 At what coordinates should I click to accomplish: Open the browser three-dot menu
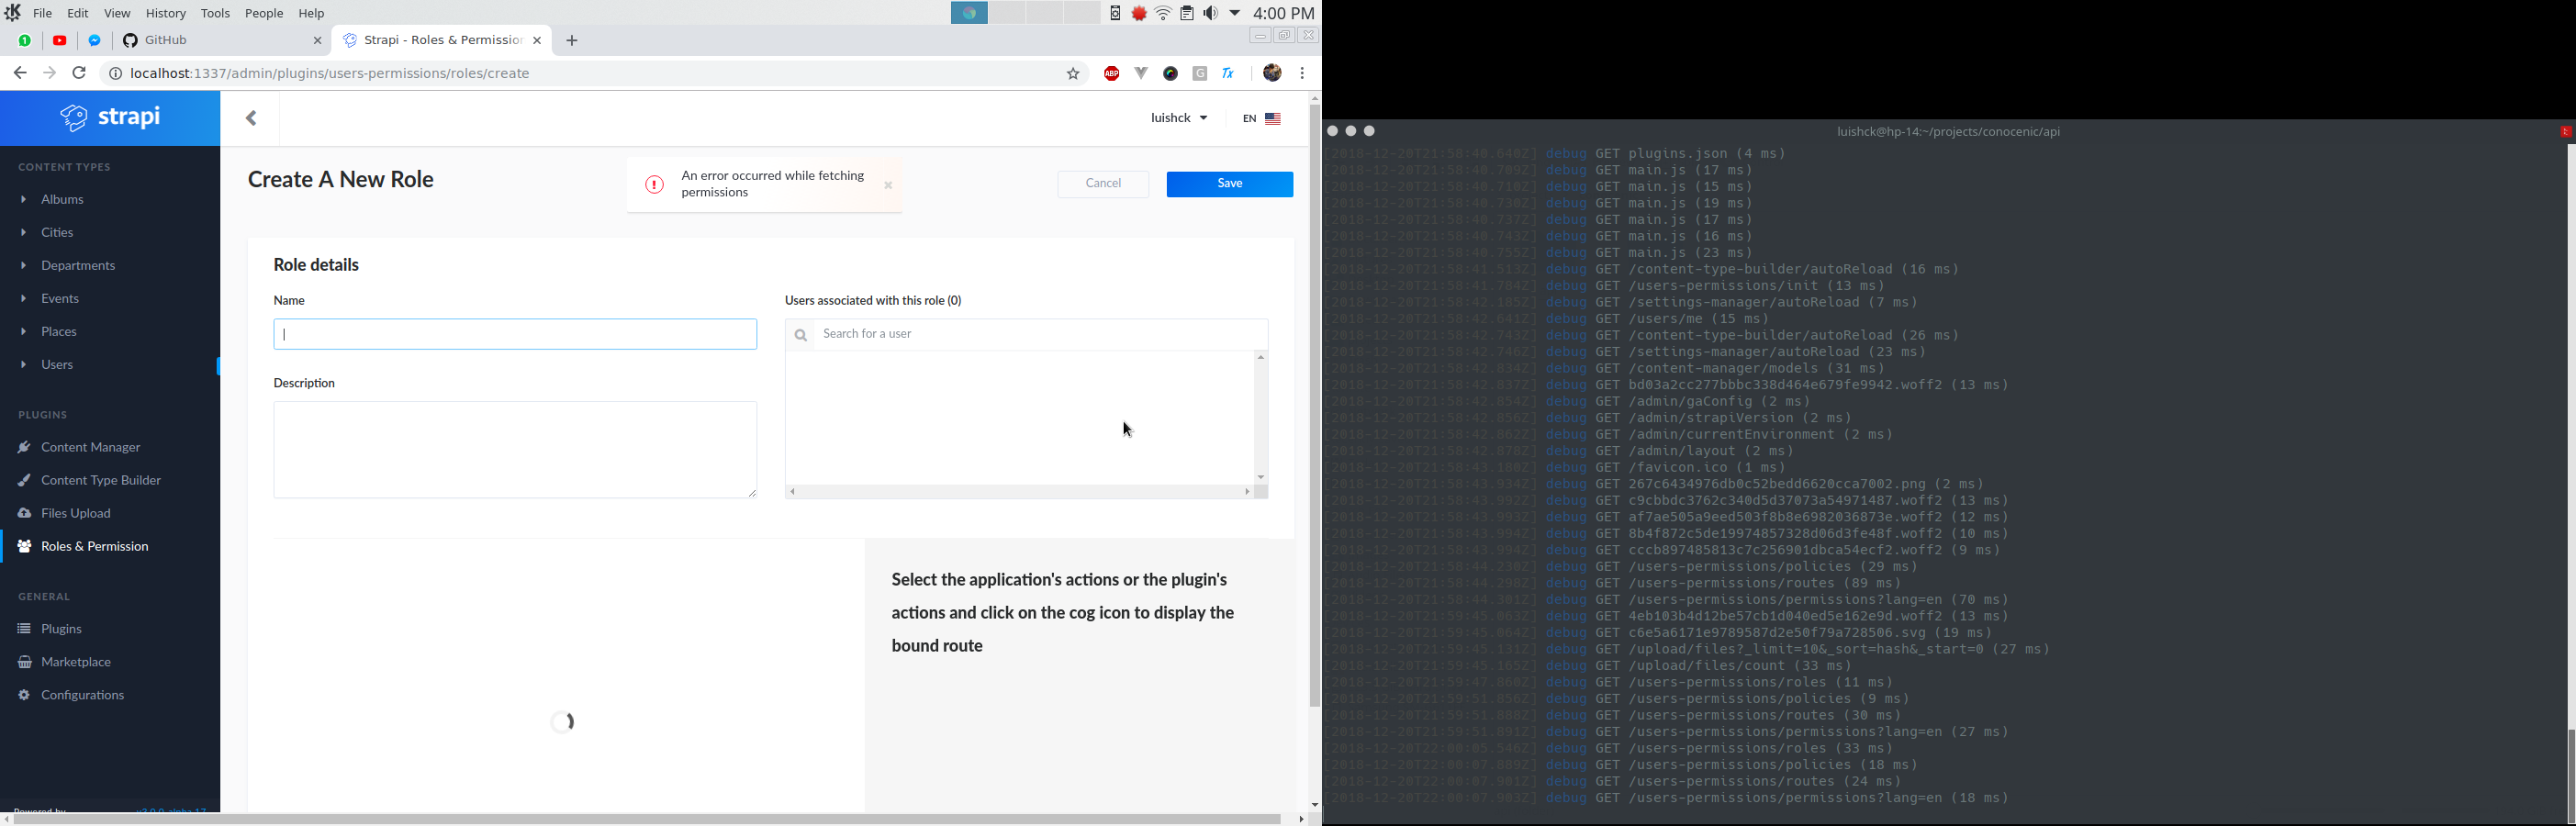pos(1303,73)
